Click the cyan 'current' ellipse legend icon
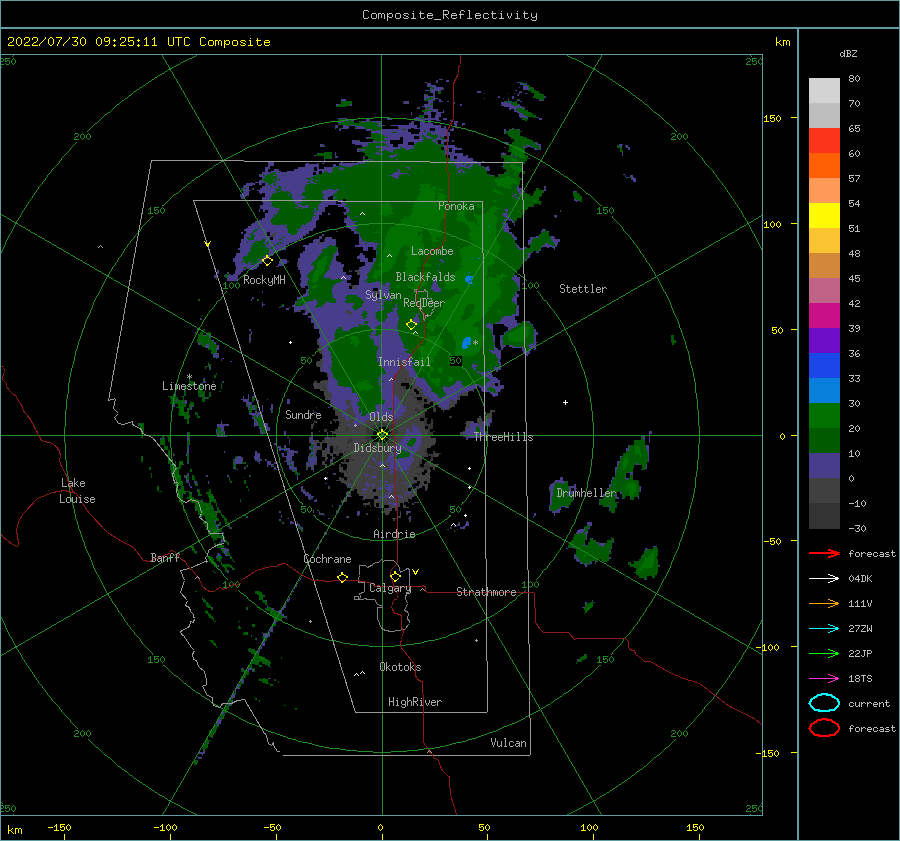This screenshot has height=841, width=900. pyautogui.click(x=824, y=703)
